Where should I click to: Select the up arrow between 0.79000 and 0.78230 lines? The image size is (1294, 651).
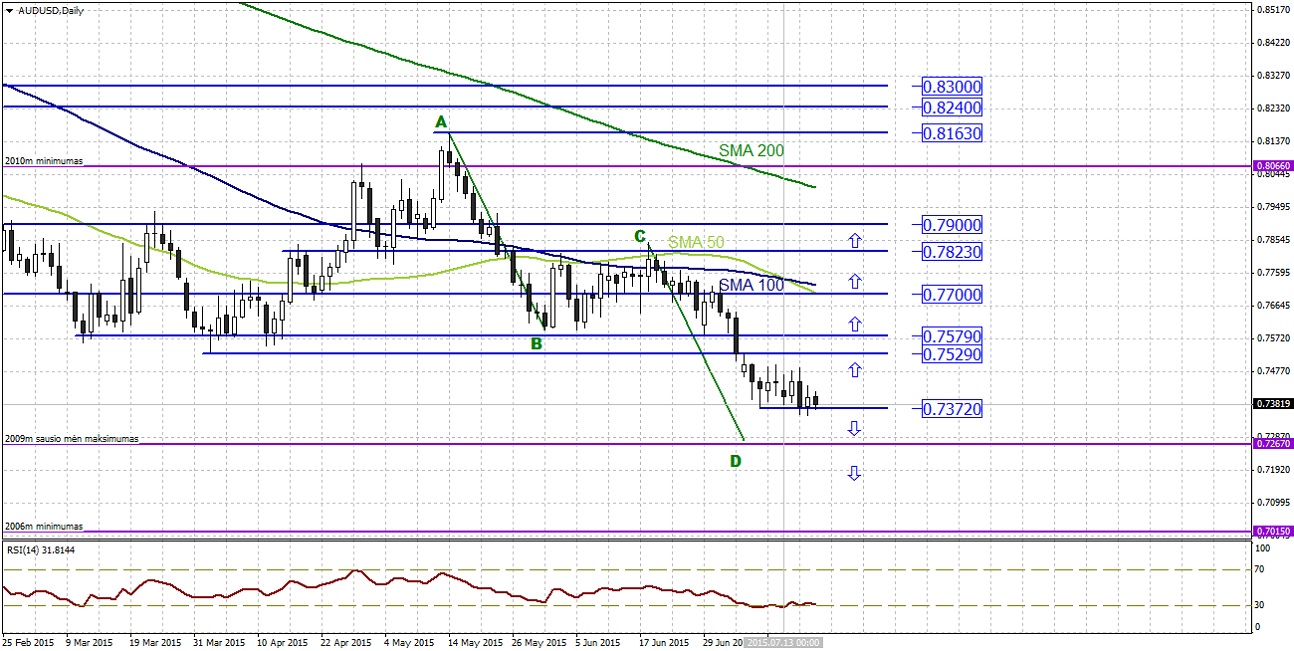(x=854, y=240)
